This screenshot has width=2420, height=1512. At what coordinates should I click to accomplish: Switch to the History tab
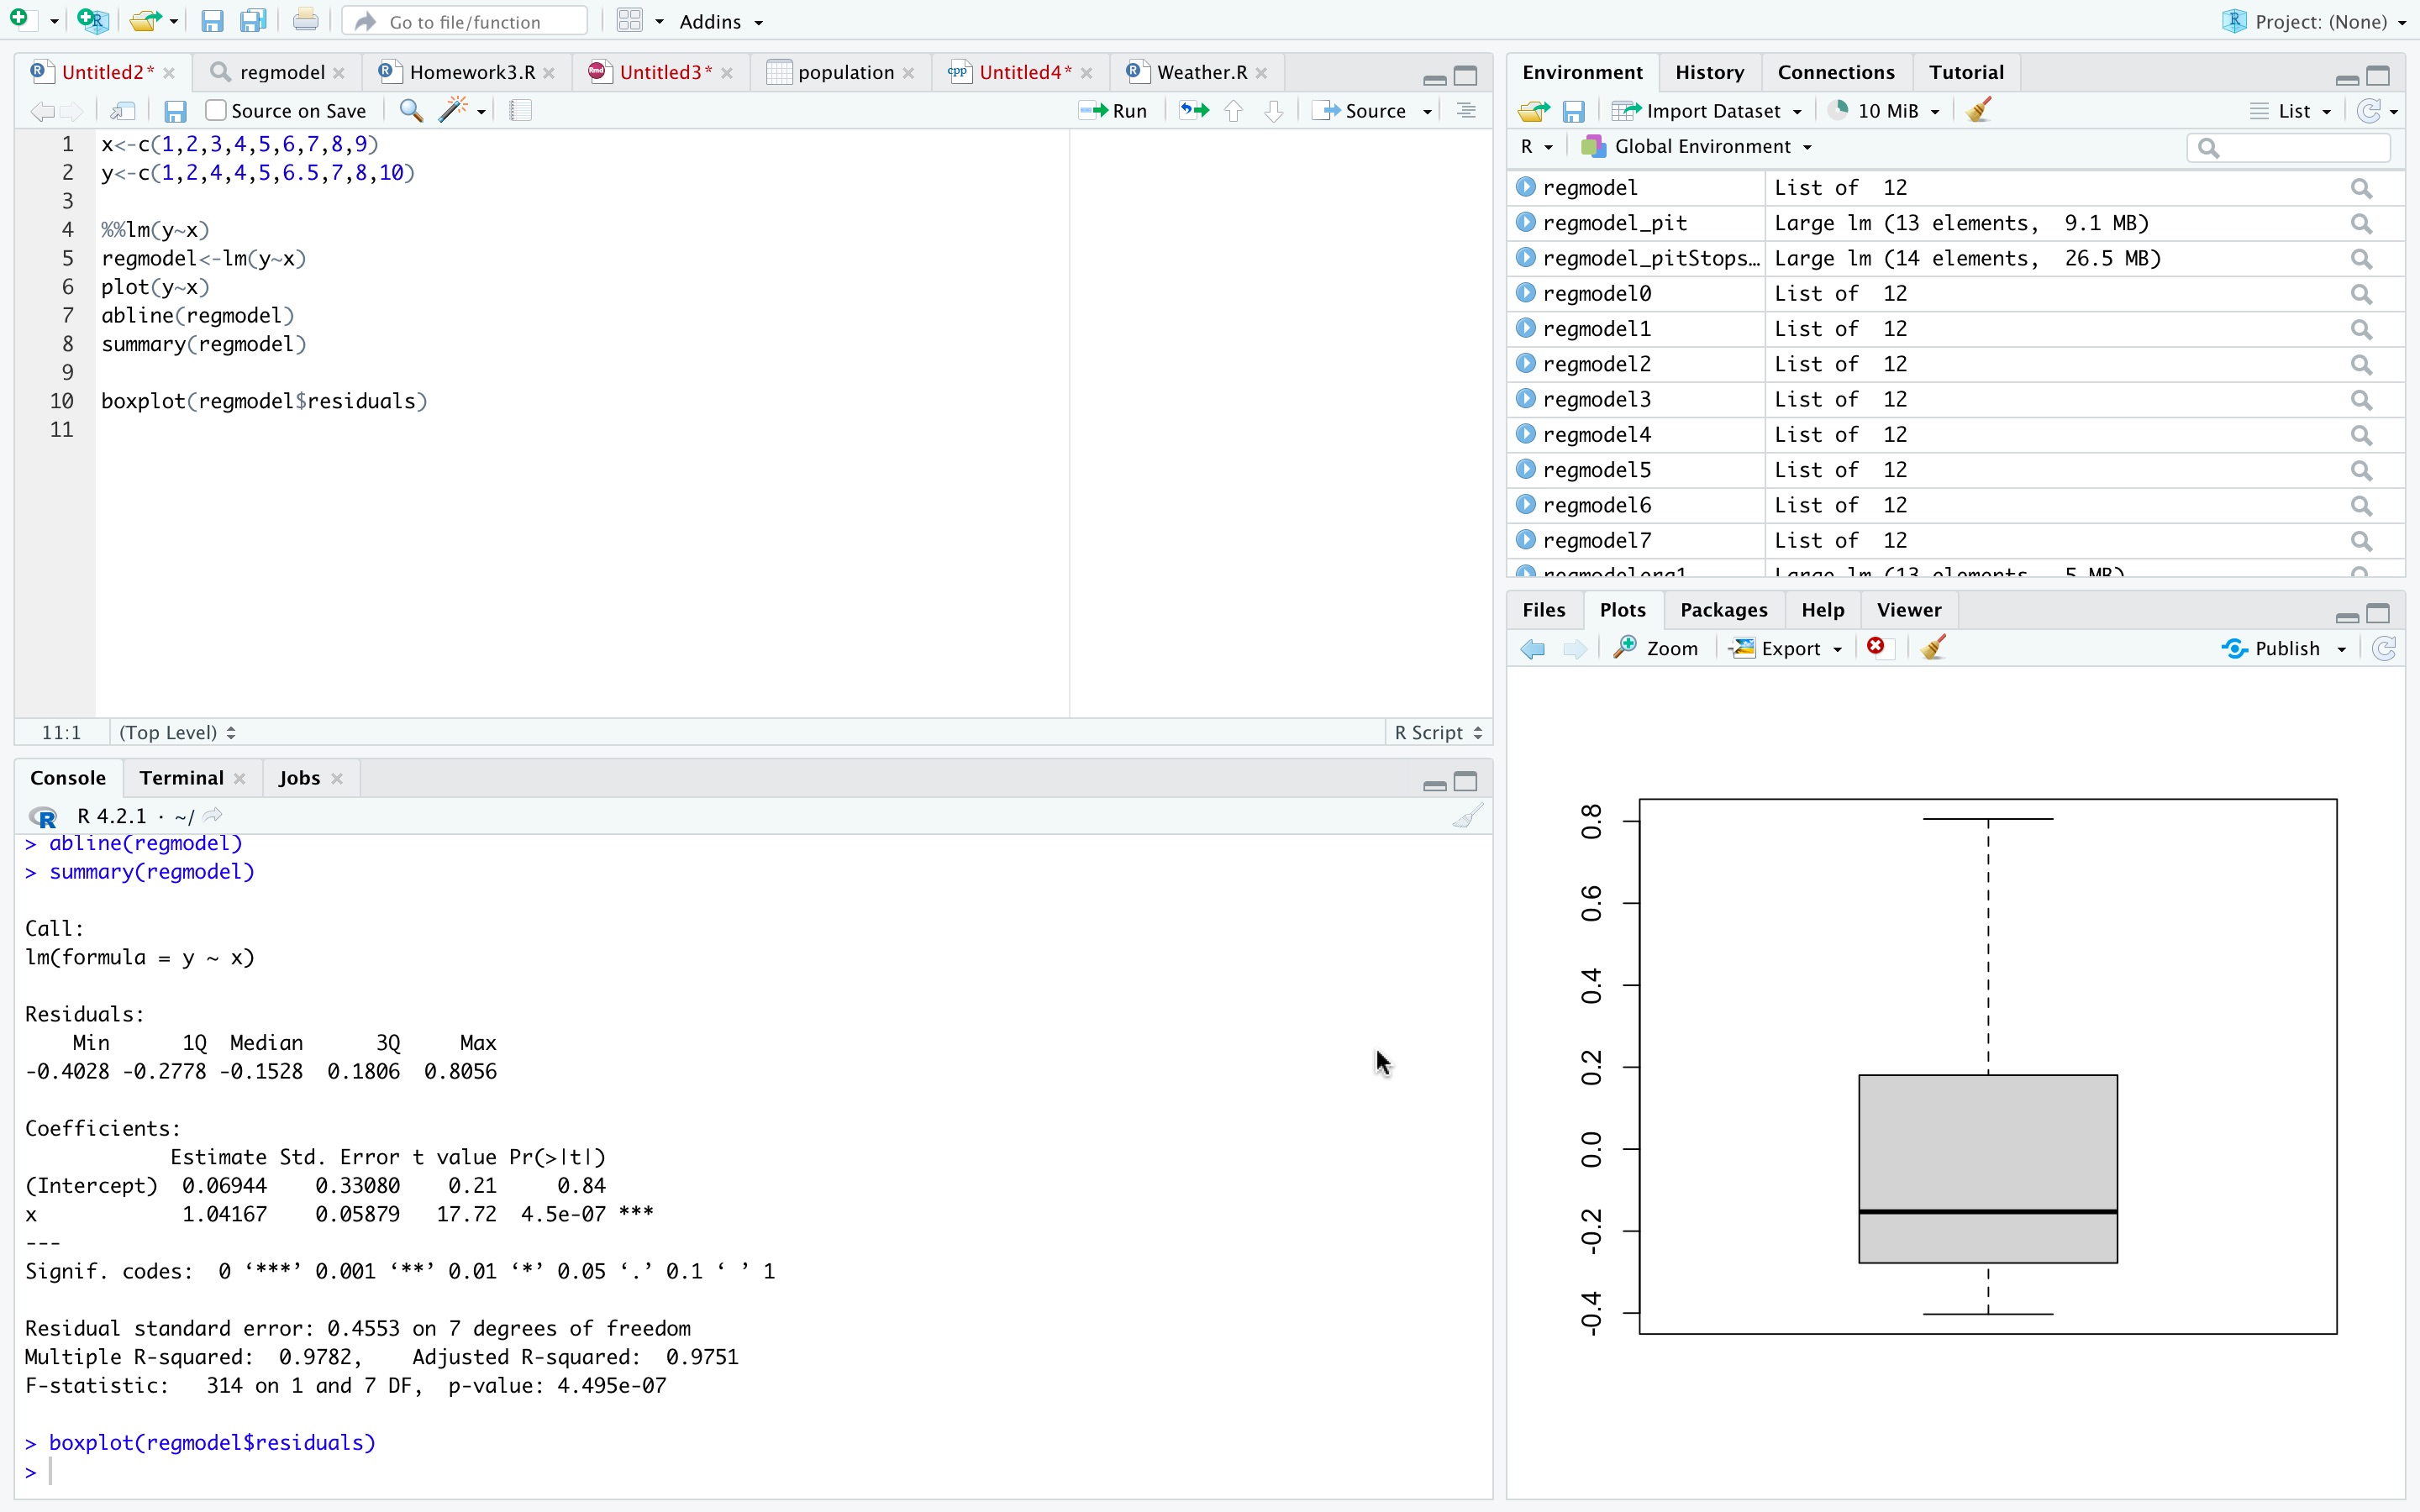click(1709, 71)
